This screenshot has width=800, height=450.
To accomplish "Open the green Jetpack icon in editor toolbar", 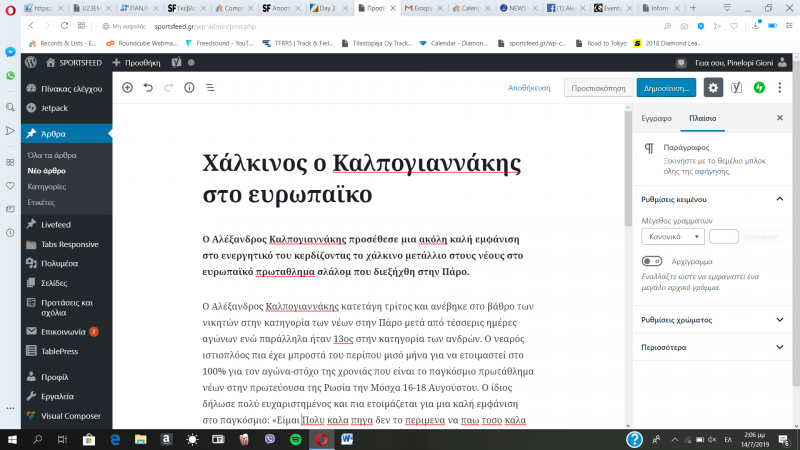I will [x=760, y=88].
